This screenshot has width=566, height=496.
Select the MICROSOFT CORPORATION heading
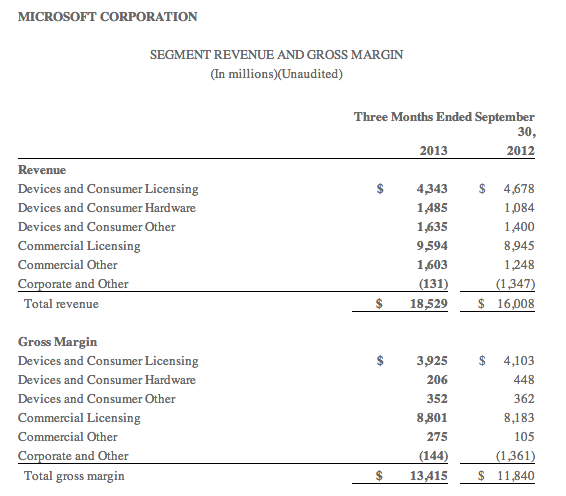(x=108, y=17)
